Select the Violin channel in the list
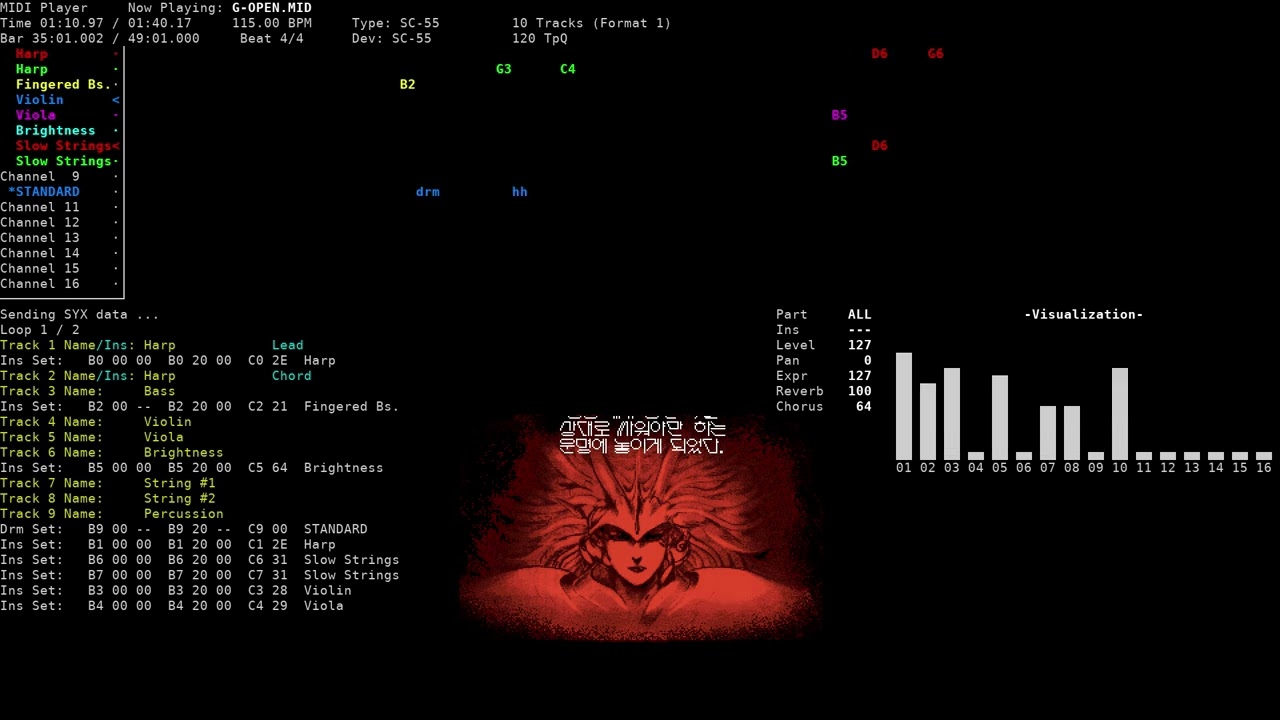The height and width of the screenshot is (720, 1280). point(60,100)
